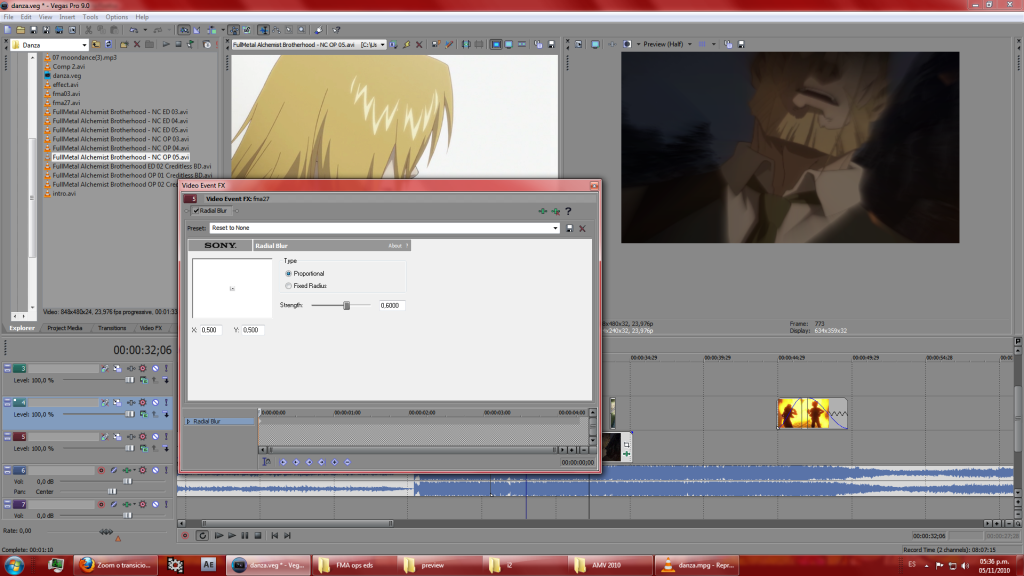The width and height of the screenshot is (1024, 576).
Task: Open track 6 audio FX dropdown arrow
Action: point(136,470)
